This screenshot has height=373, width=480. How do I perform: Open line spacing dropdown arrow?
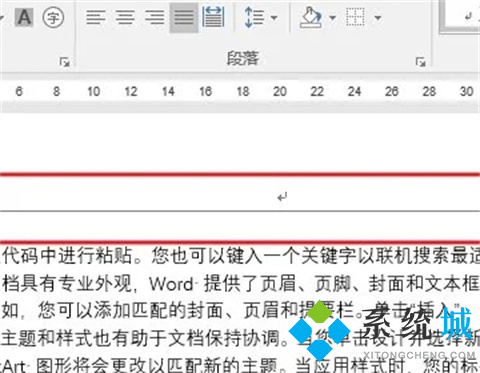tap(274, 18)
